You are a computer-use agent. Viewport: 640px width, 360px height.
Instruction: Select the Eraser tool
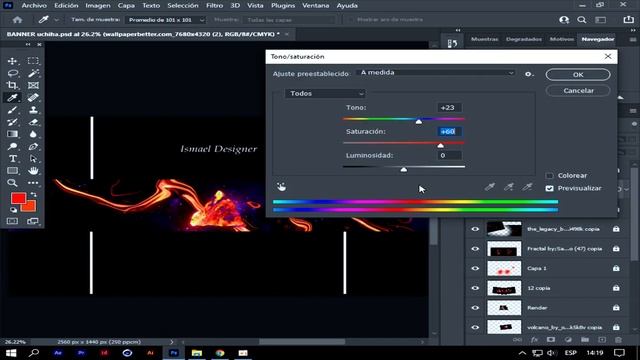pos(33,122)
